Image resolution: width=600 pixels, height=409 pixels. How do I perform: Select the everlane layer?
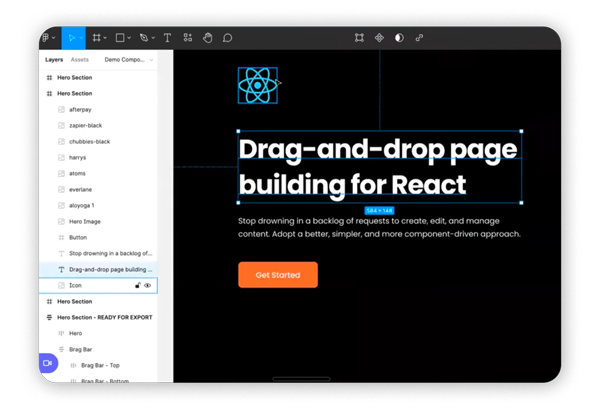(x=98, y=189)
